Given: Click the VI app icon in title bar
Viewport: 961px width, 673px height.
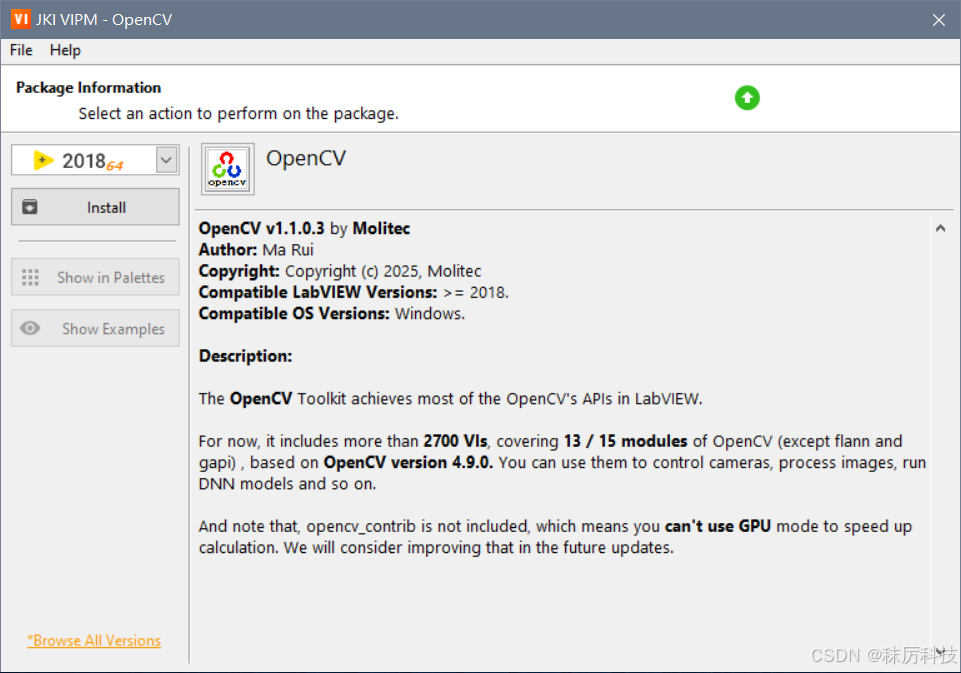Looking at the screenshot, I should pos(20,19).
